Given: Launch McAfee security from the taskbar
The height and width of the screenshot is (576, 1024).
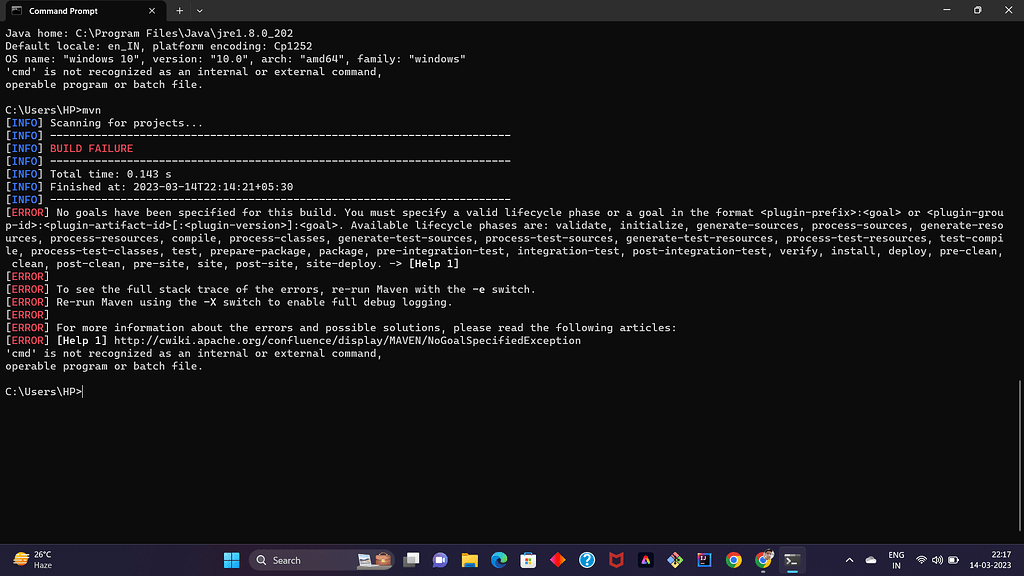Looking at the screenshot, I should tap(616, 560).
